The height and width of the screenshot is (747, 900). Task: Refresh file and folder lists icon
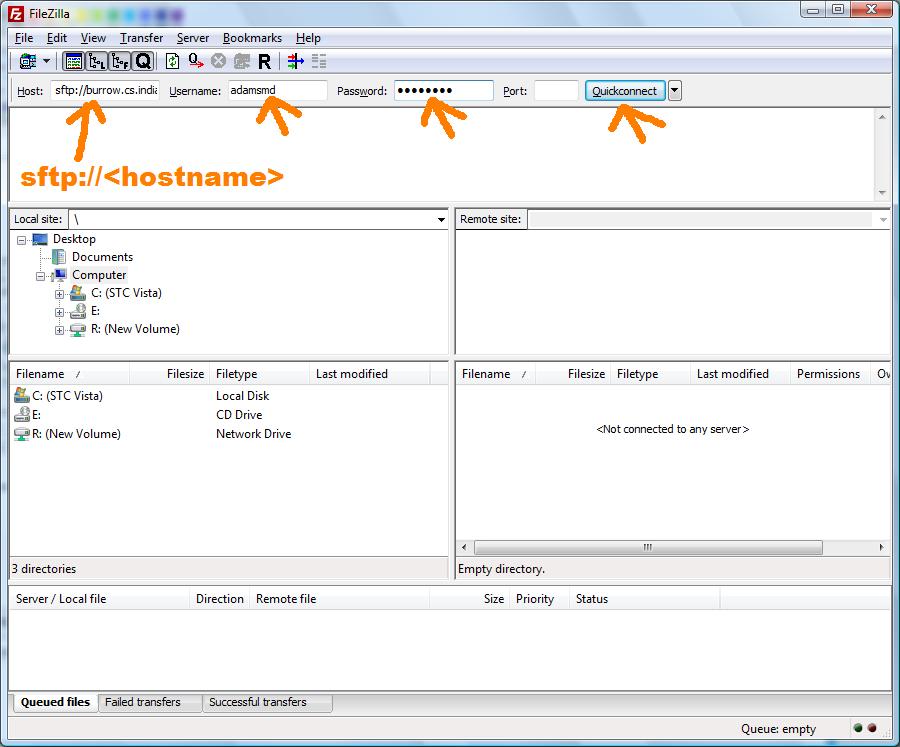172,61
